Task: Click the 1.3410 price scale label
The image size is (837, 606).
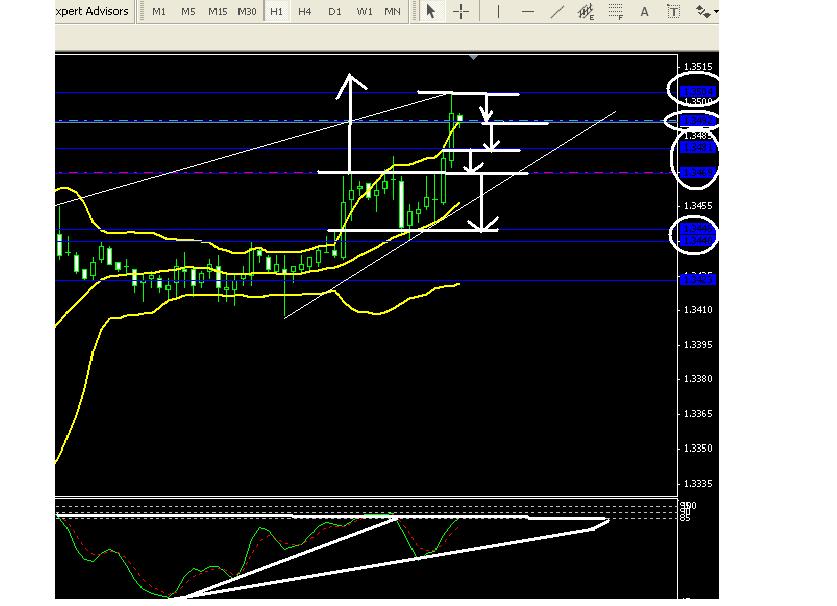Action: [698, 310]
